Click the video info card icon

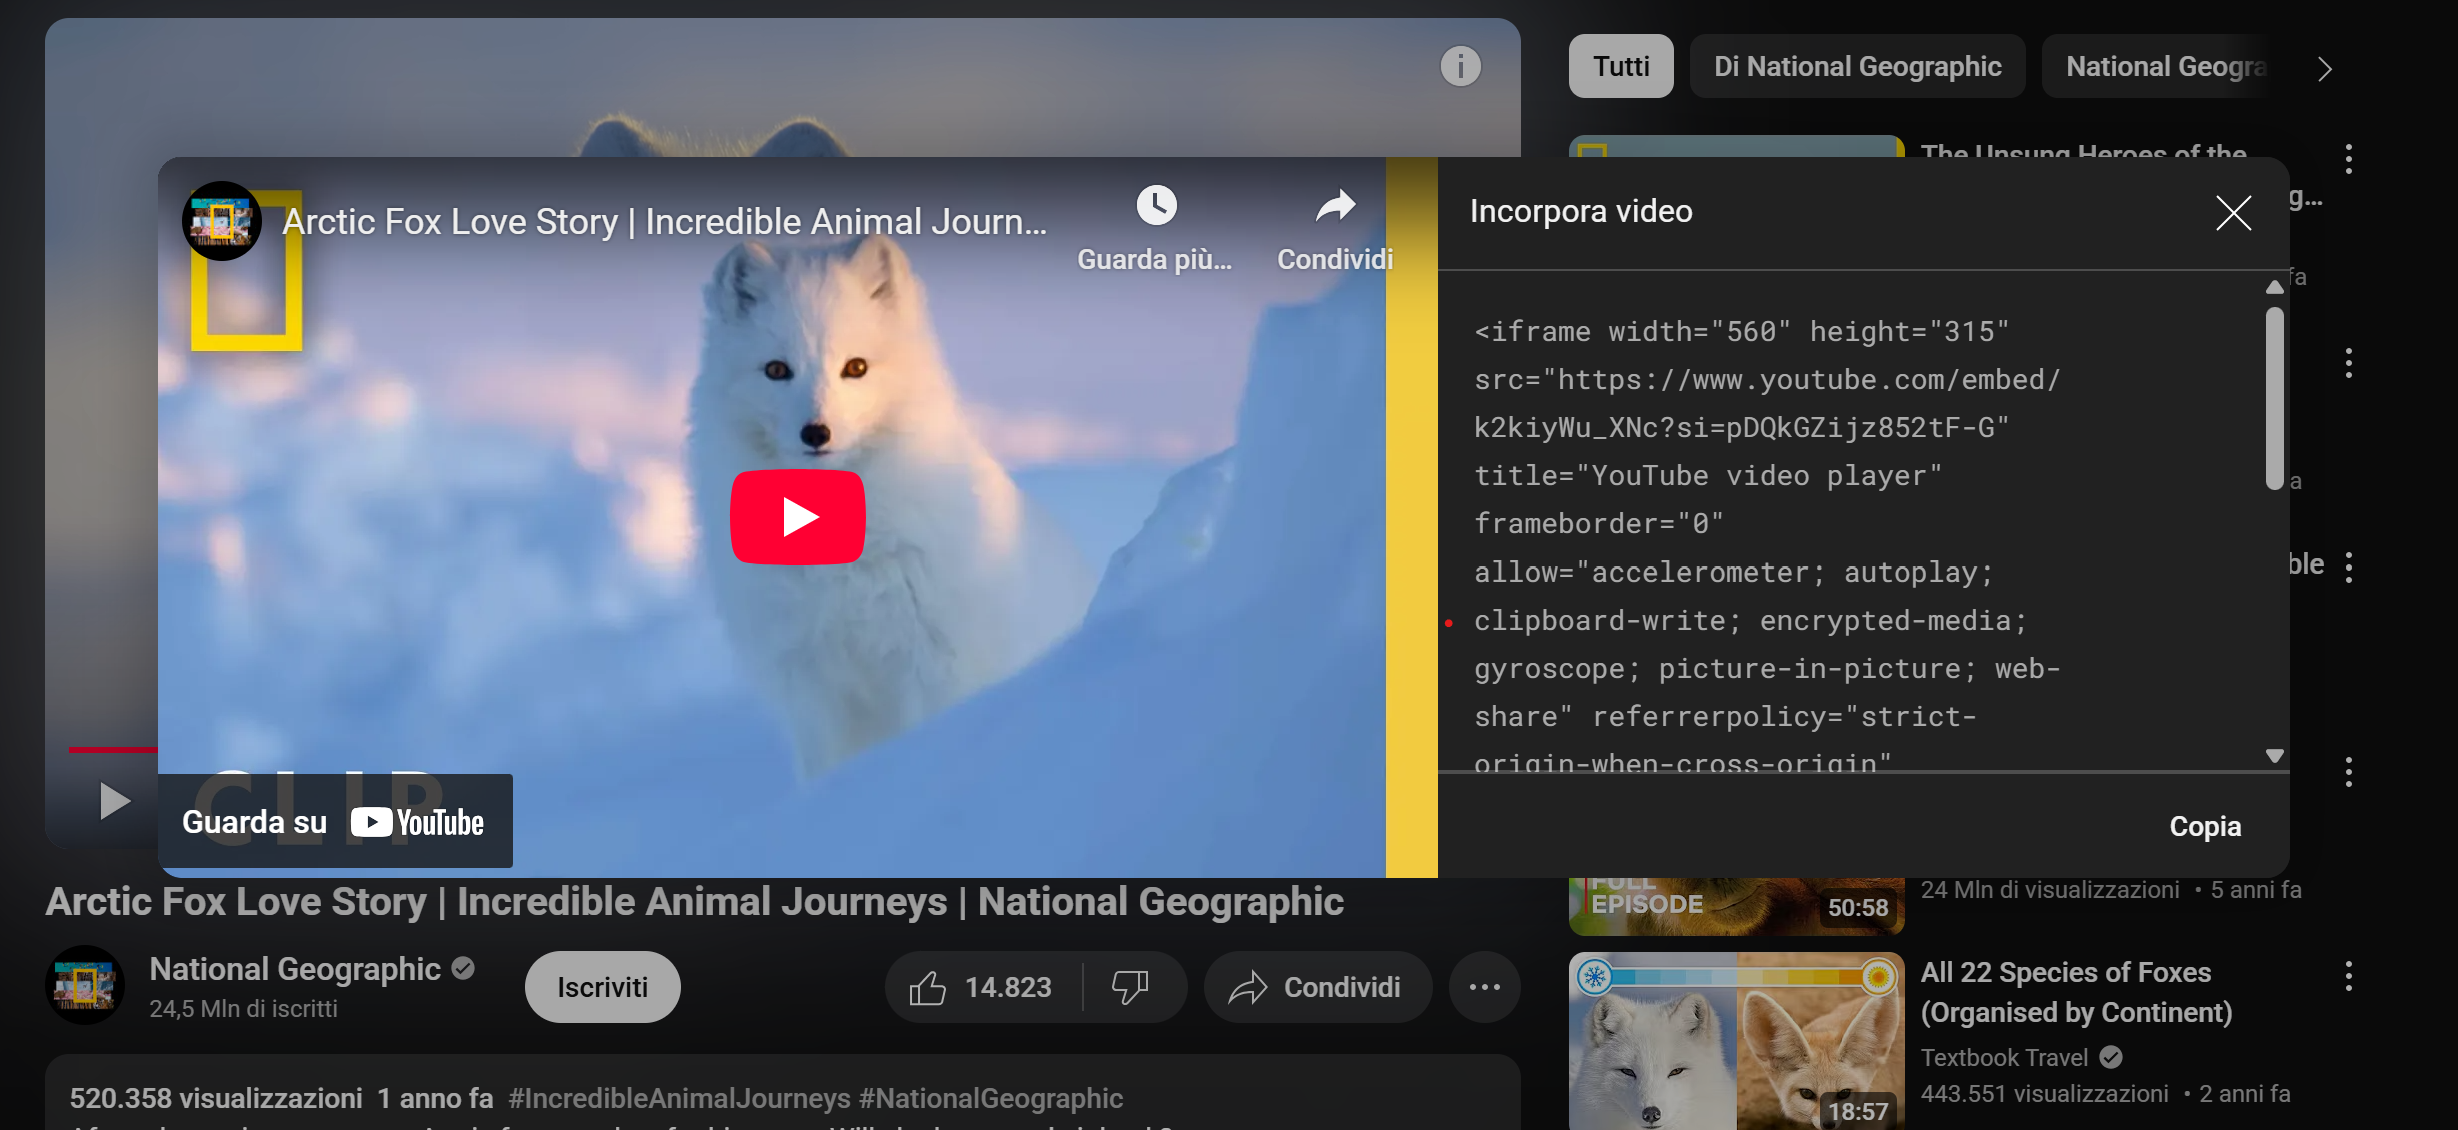(1460, 67)
